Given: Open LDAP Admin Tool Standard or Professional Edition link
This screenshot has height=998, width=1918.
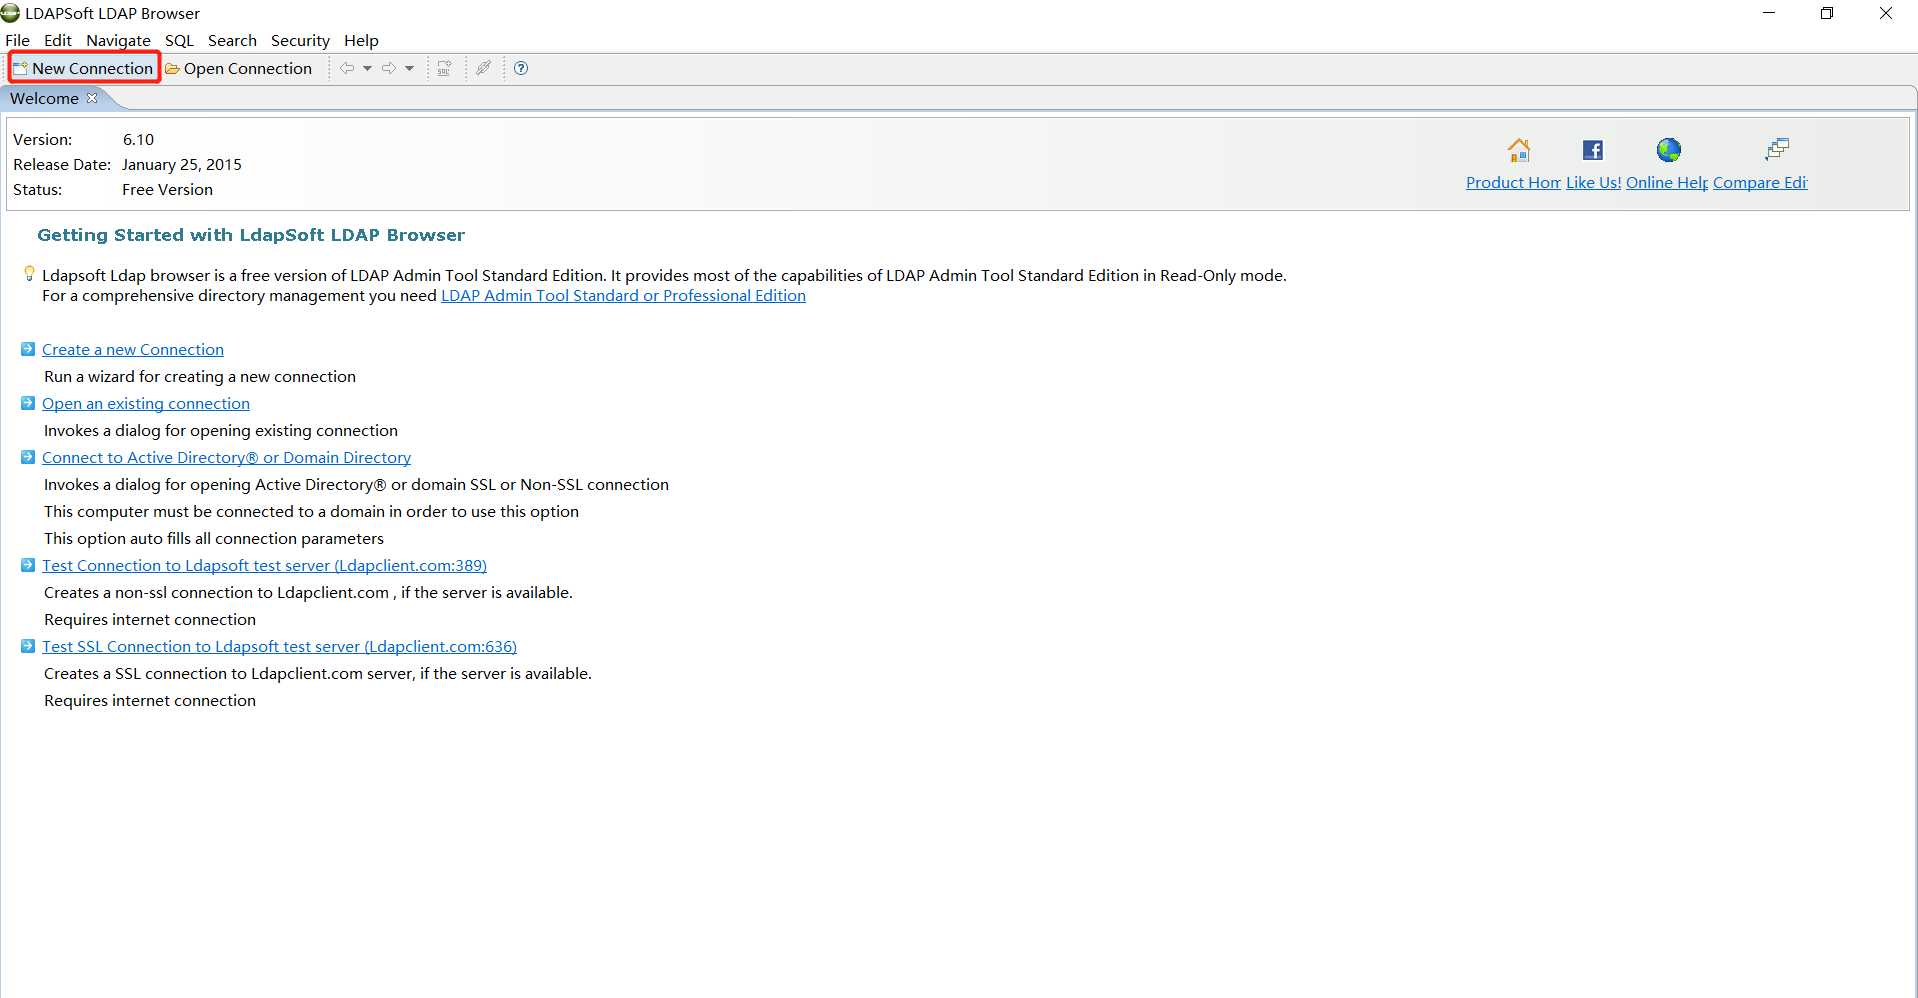Looking at the screenshot, I should [x=623, y=295].
